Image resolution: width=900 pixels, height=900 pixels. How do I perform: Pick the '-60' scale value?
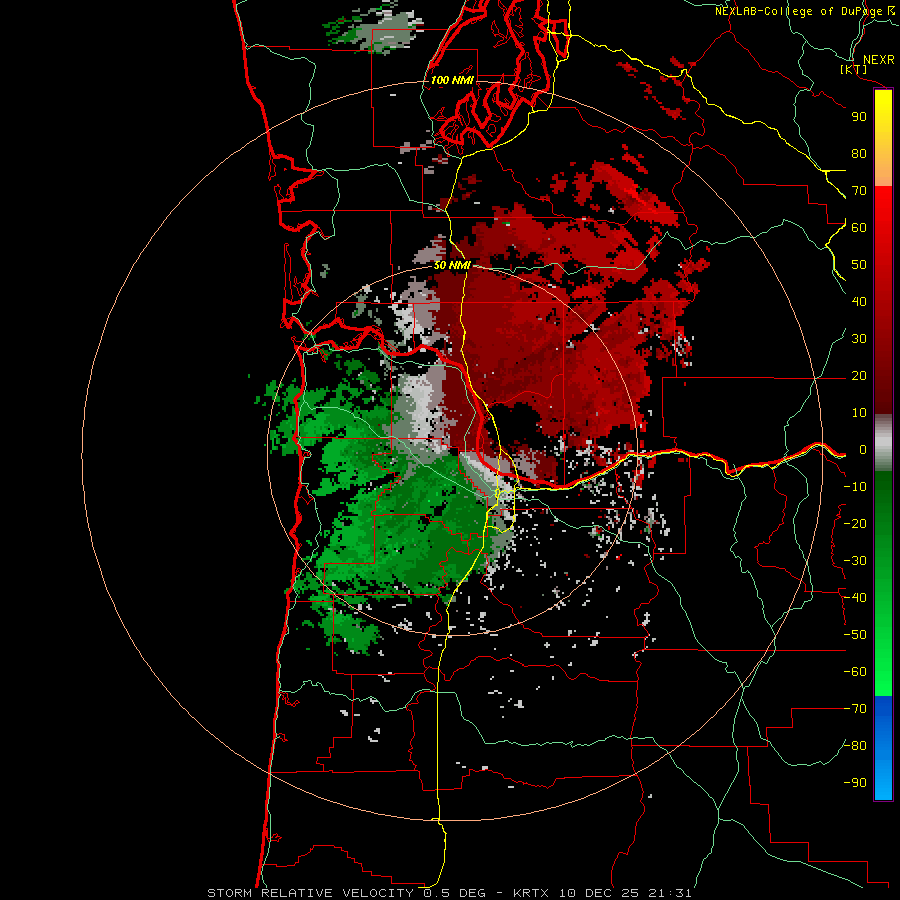855,672
